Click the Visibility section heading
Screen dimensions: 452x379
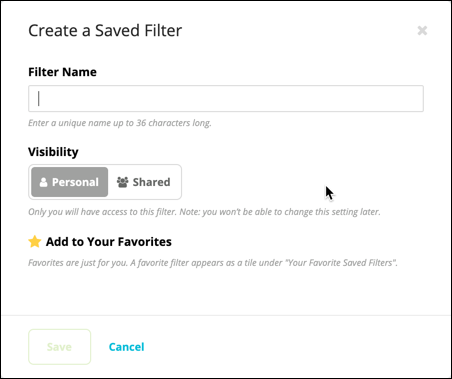point(53,152)
